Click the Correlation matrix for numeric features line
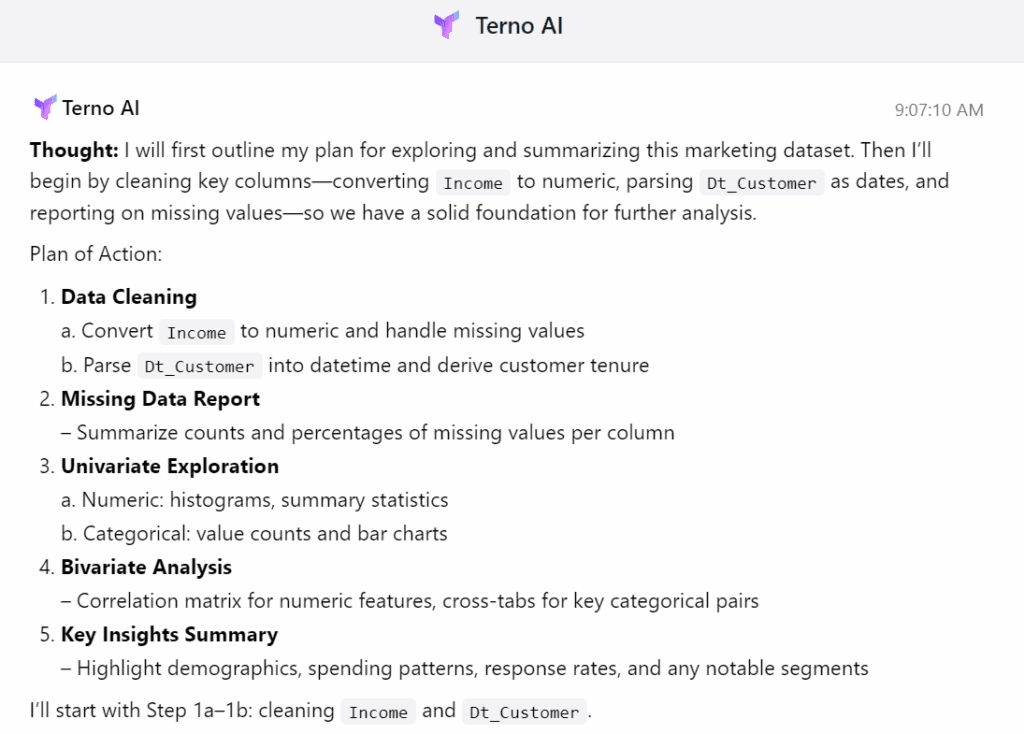The image size is (1024, 734). (417, 601)
